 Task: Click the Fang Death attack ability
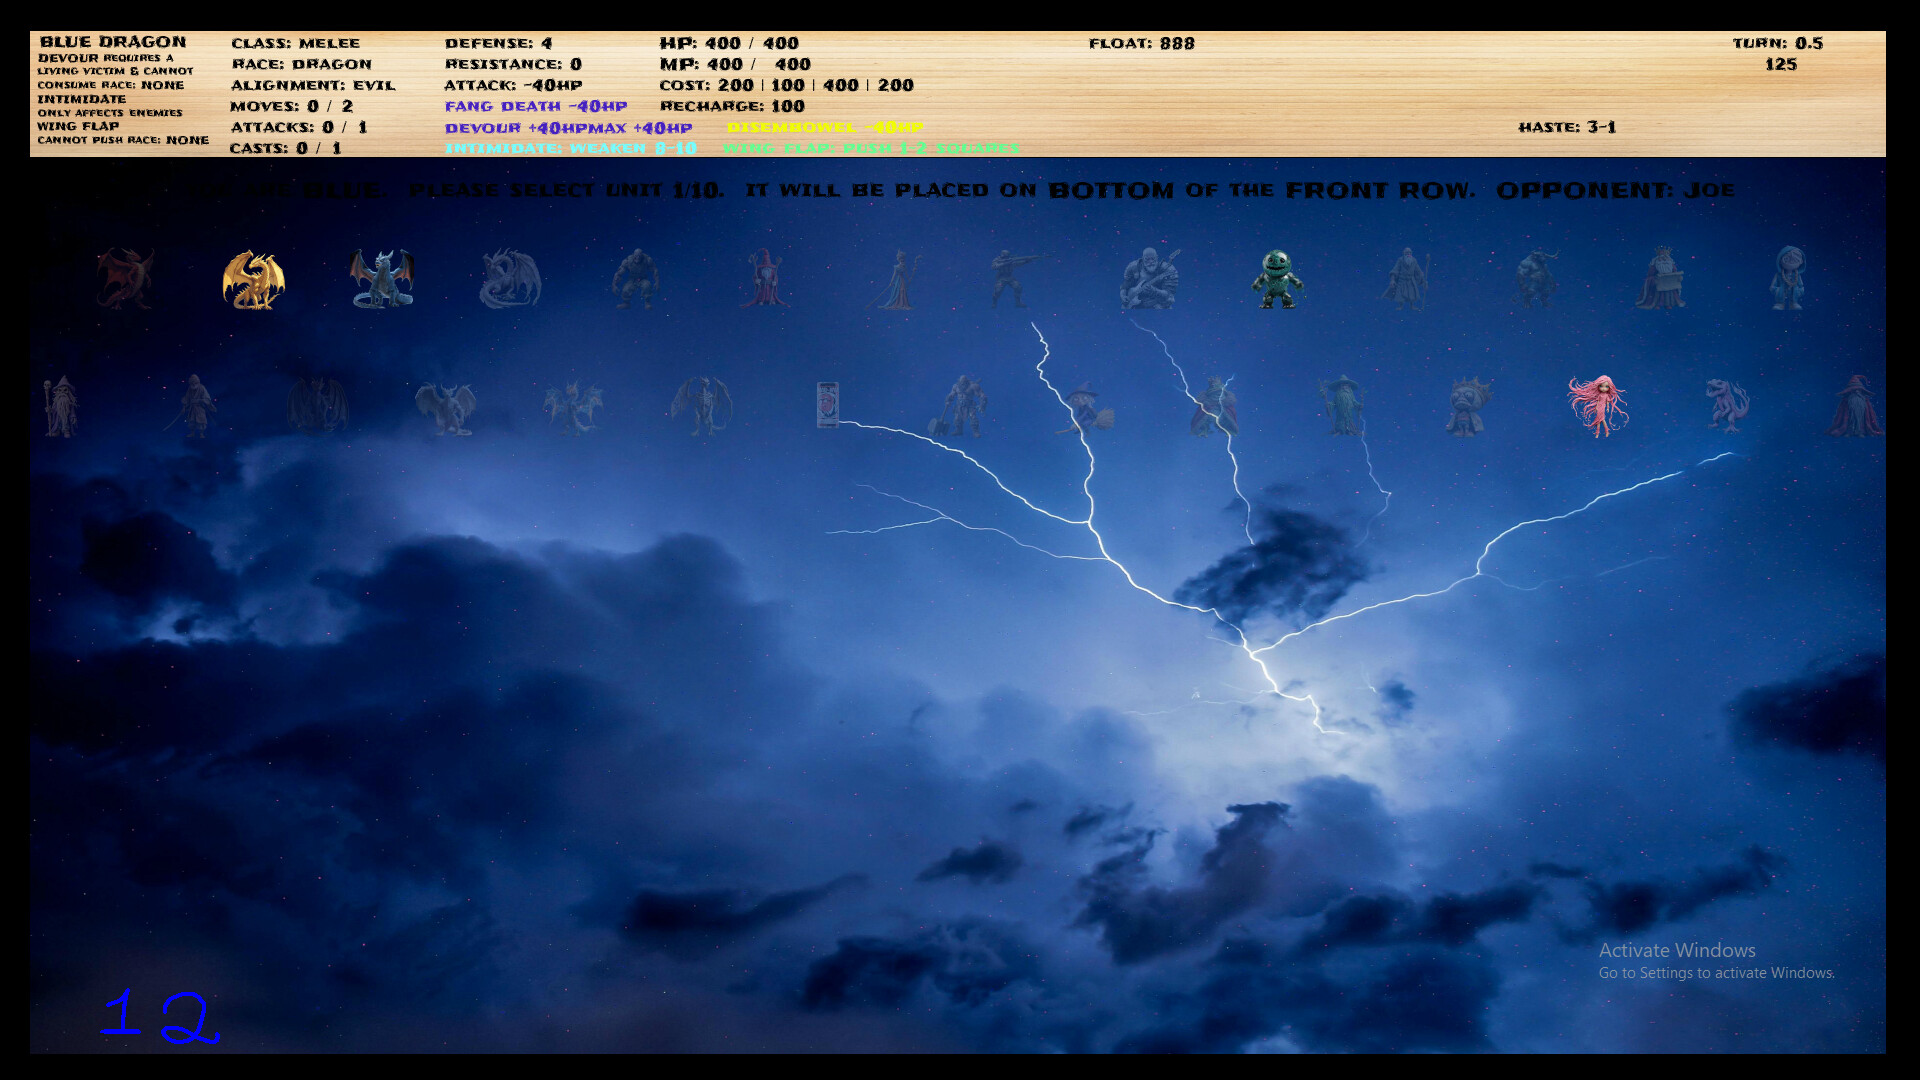(x=536, y=106)
